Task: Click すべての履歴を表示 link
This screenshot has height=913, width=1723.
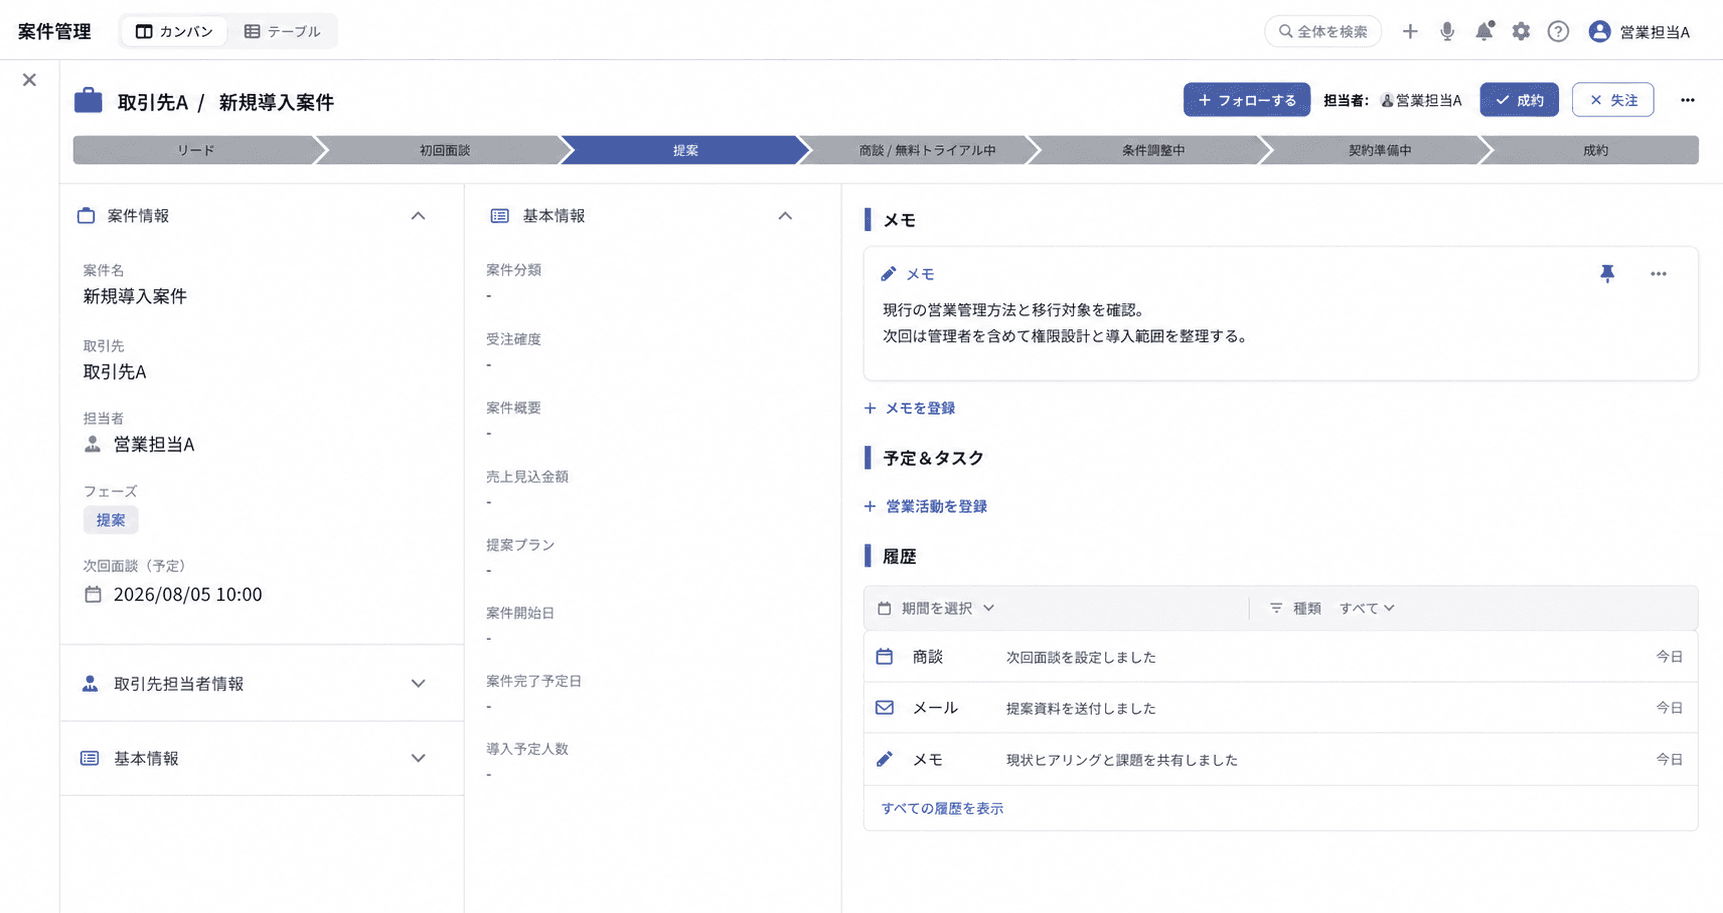Action: (x=942, y=808)
